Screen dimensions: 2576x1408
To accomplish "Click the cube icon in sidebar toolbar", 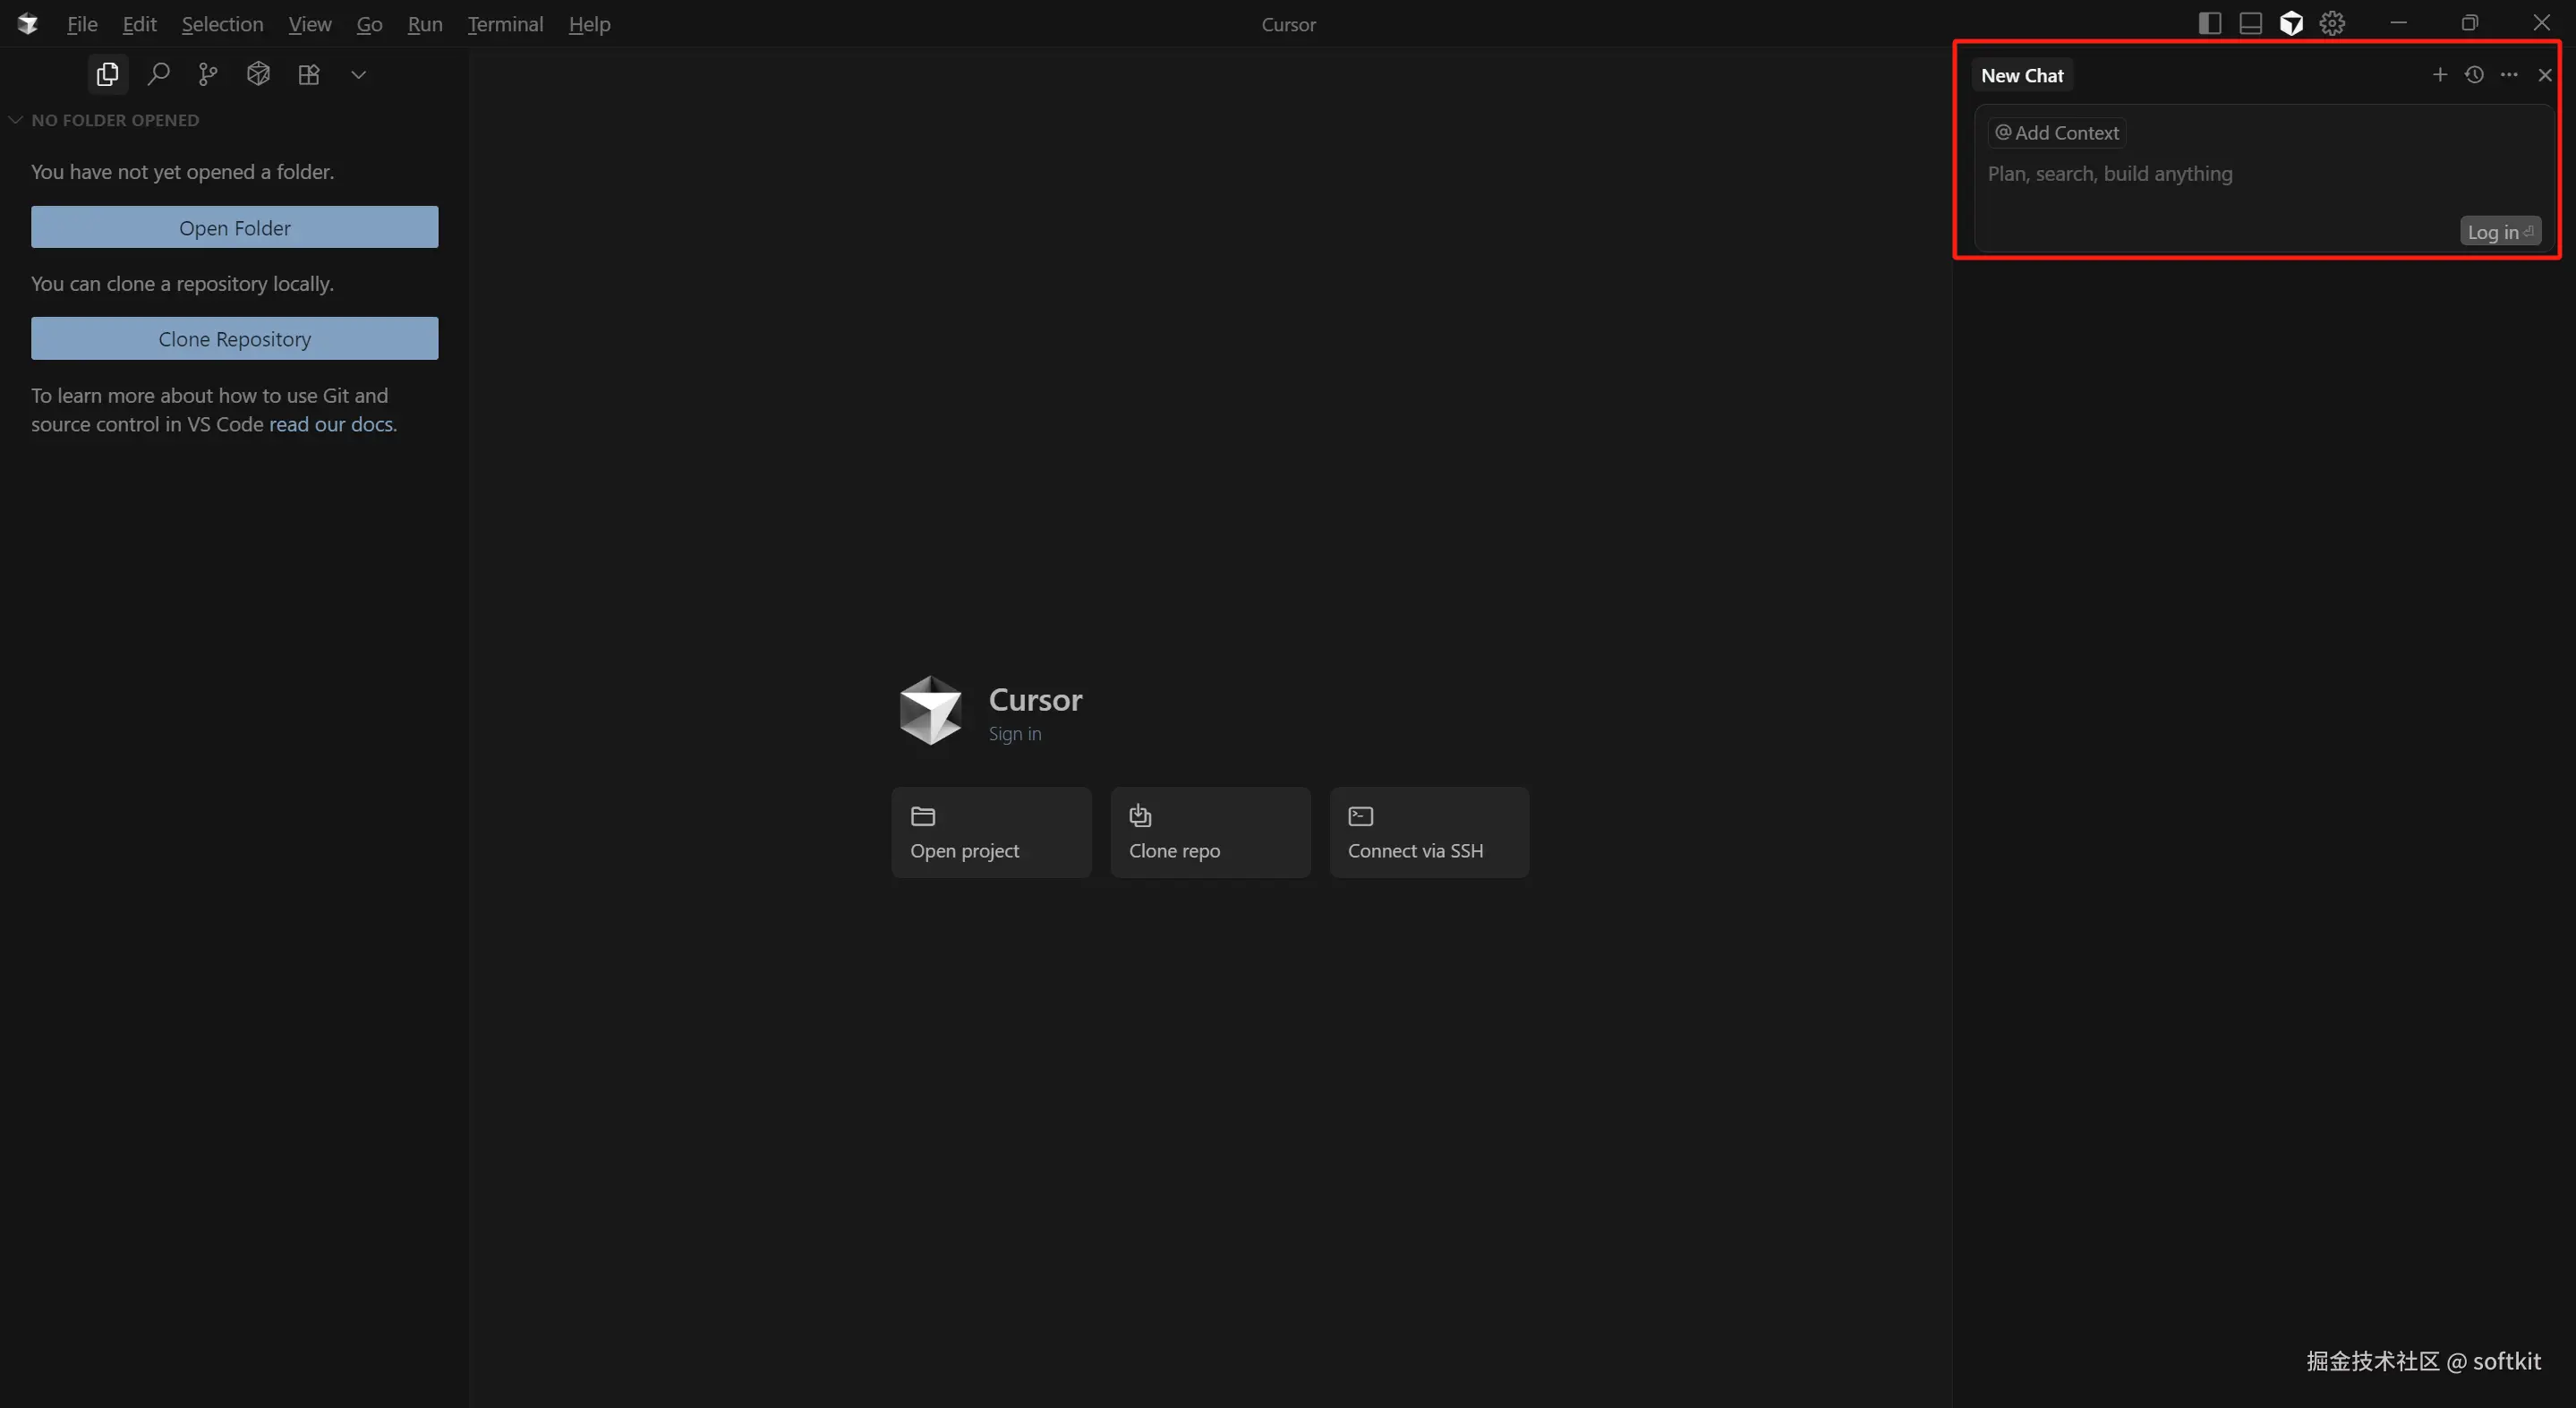I will coord(258,74).
